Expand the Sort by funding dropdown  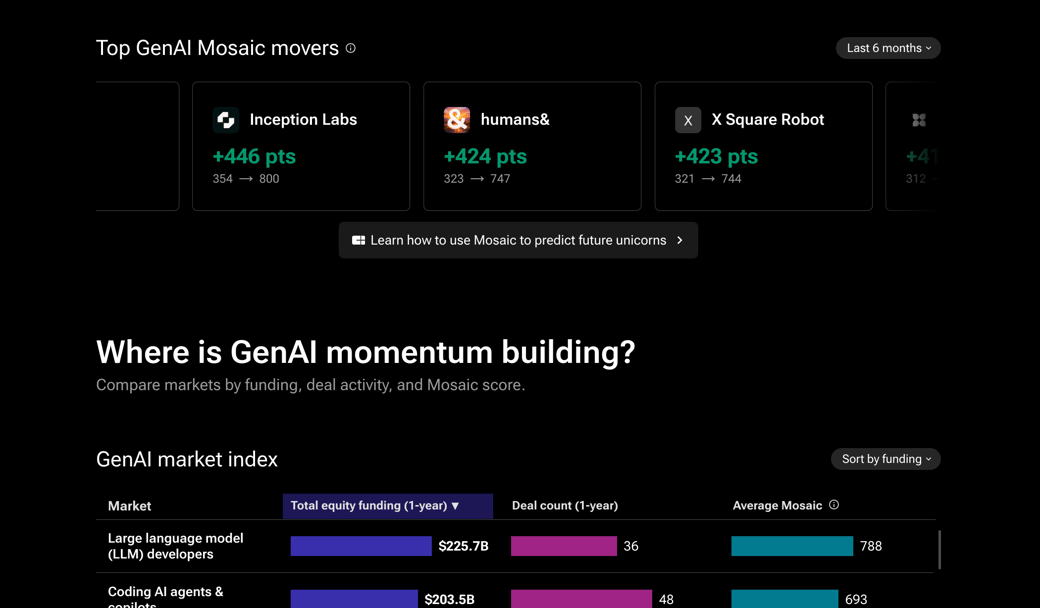point(885,459)
